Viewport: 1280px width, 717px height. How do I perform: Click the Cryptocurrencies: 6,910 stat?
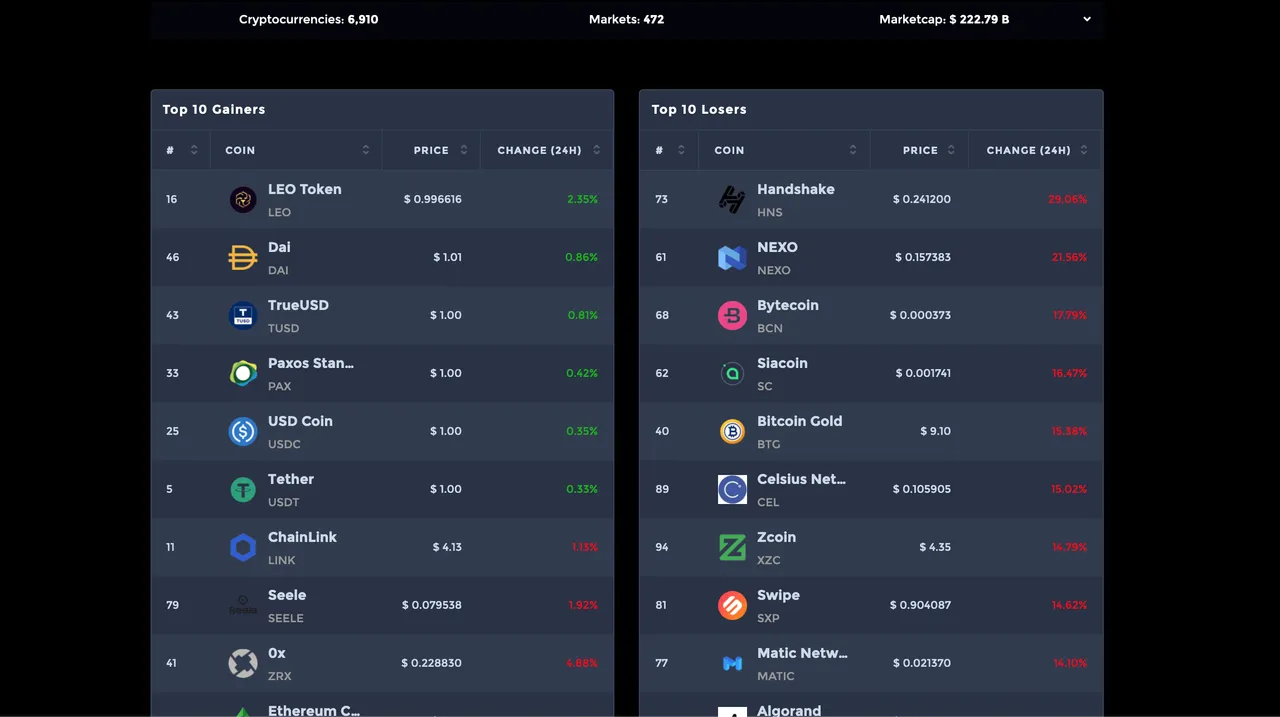(308, 19)
